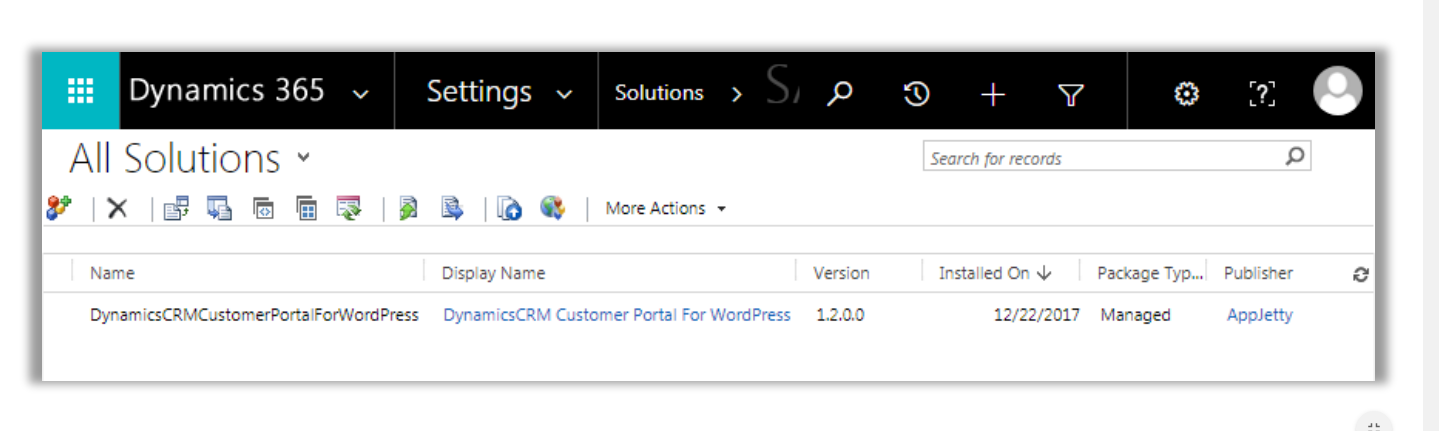
Task: Open DynamicsCRM Customer Portal For WordPress link
Action: [617, 315]
